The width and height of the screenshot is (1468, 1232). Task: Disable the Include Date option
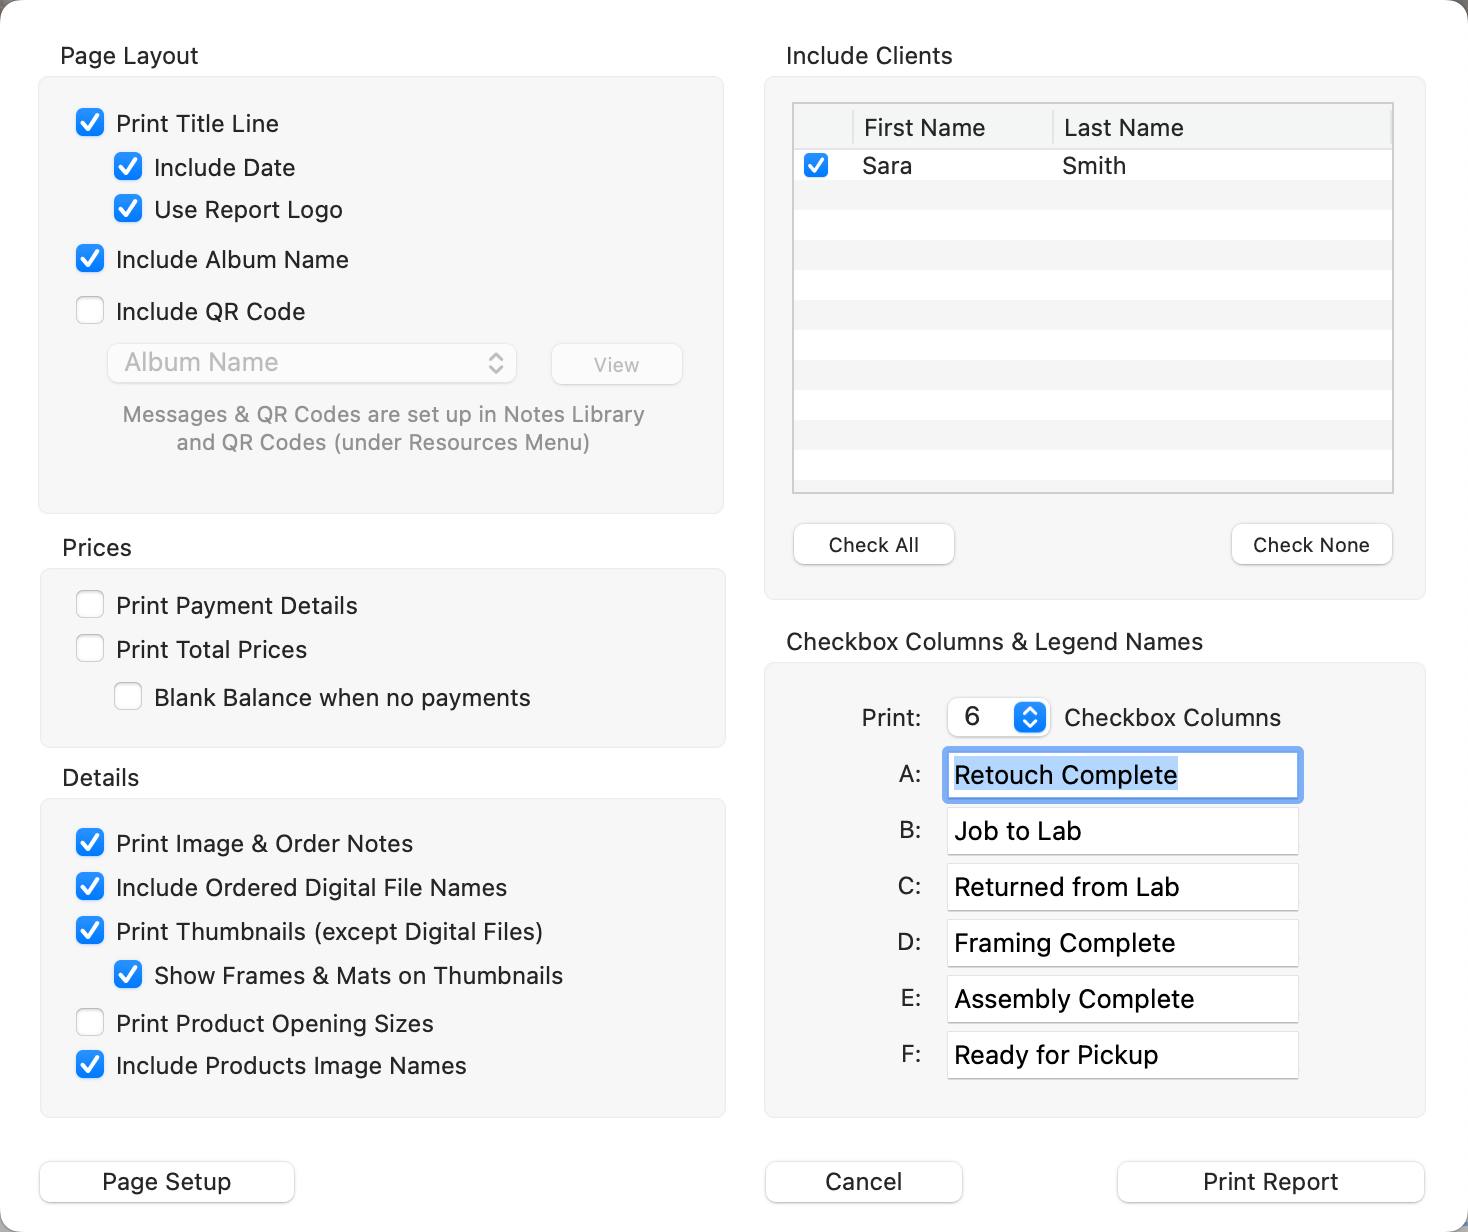128,166
